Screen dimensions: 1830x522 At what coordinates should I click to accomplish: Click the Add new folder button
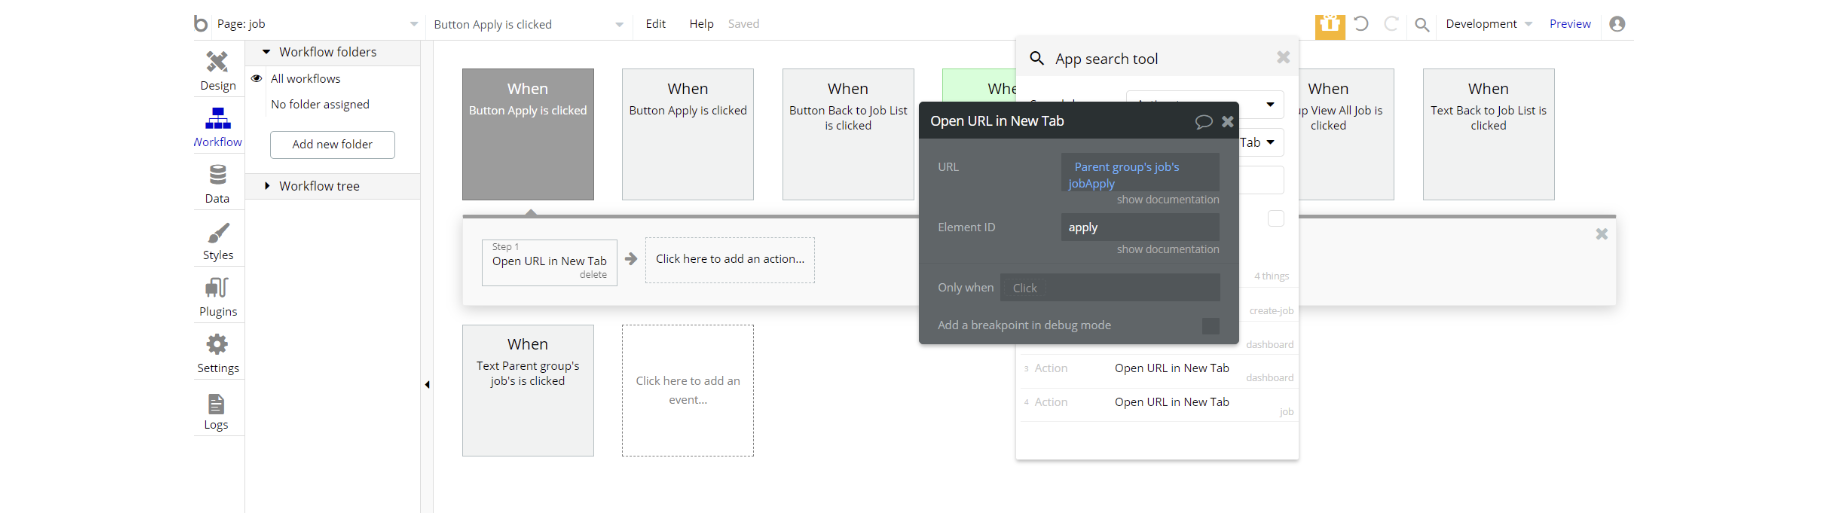pos(332,145)
